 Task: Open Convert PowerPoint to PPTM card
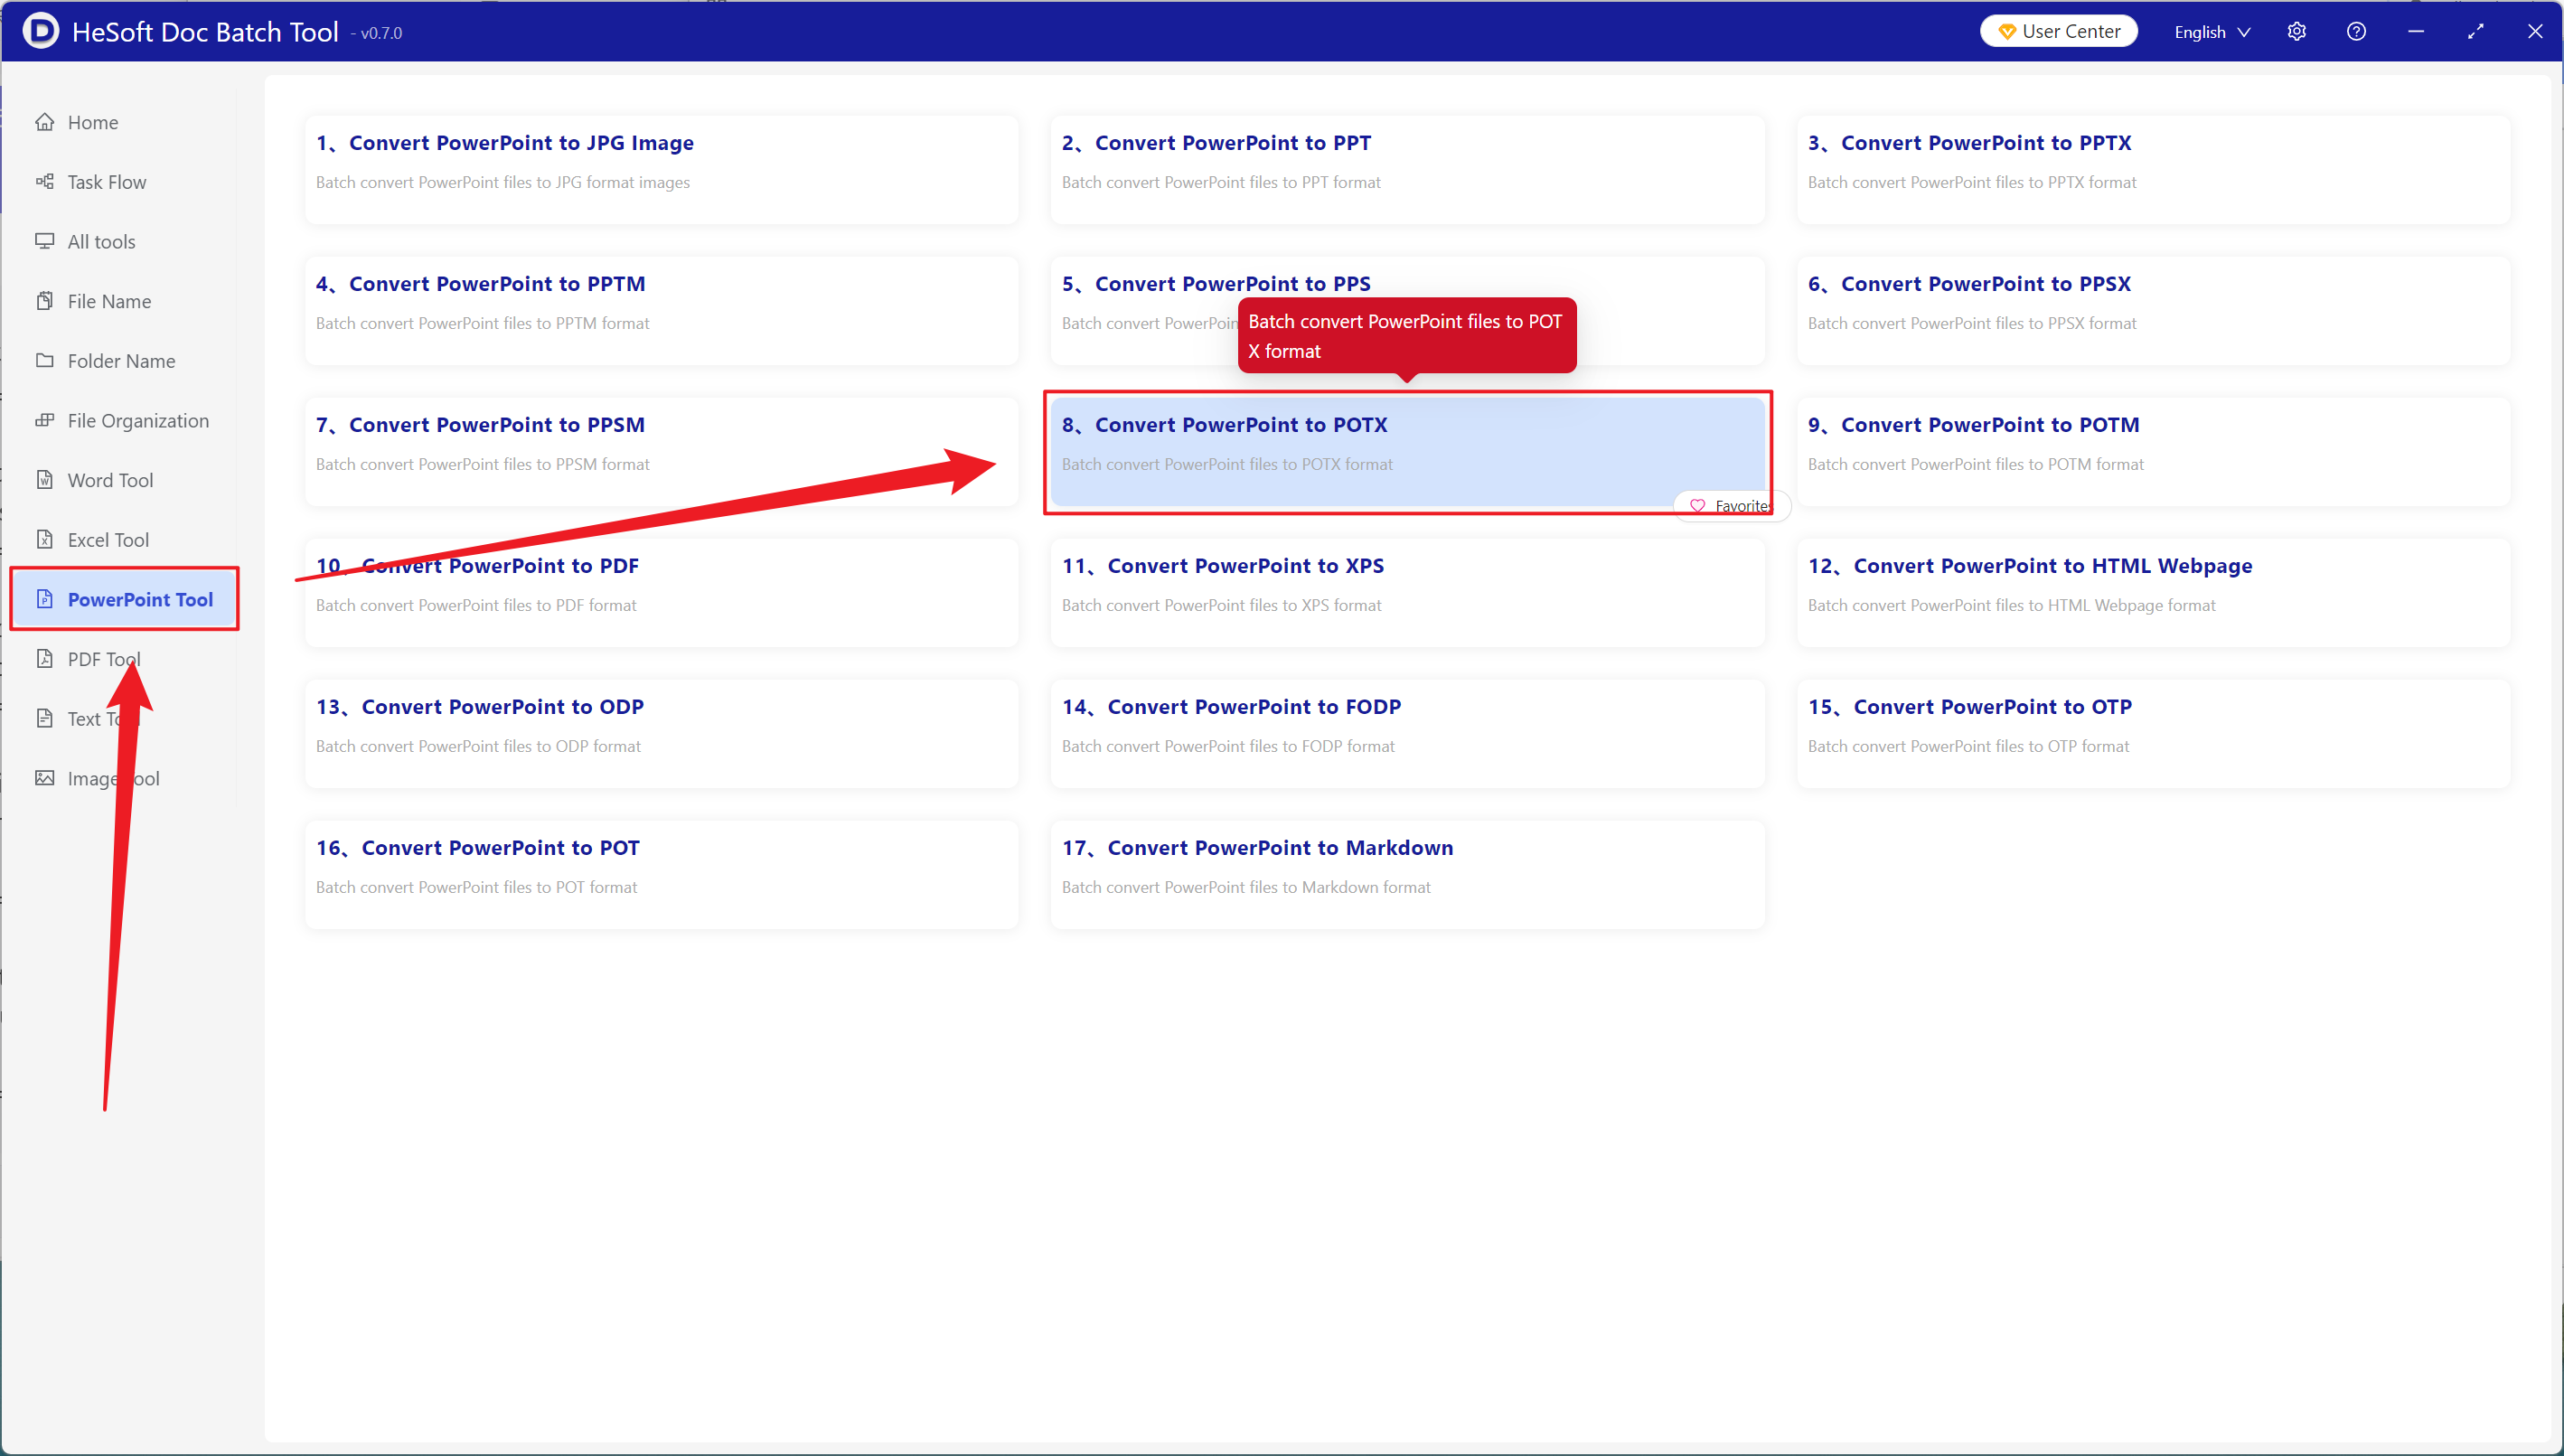[661, 310]
